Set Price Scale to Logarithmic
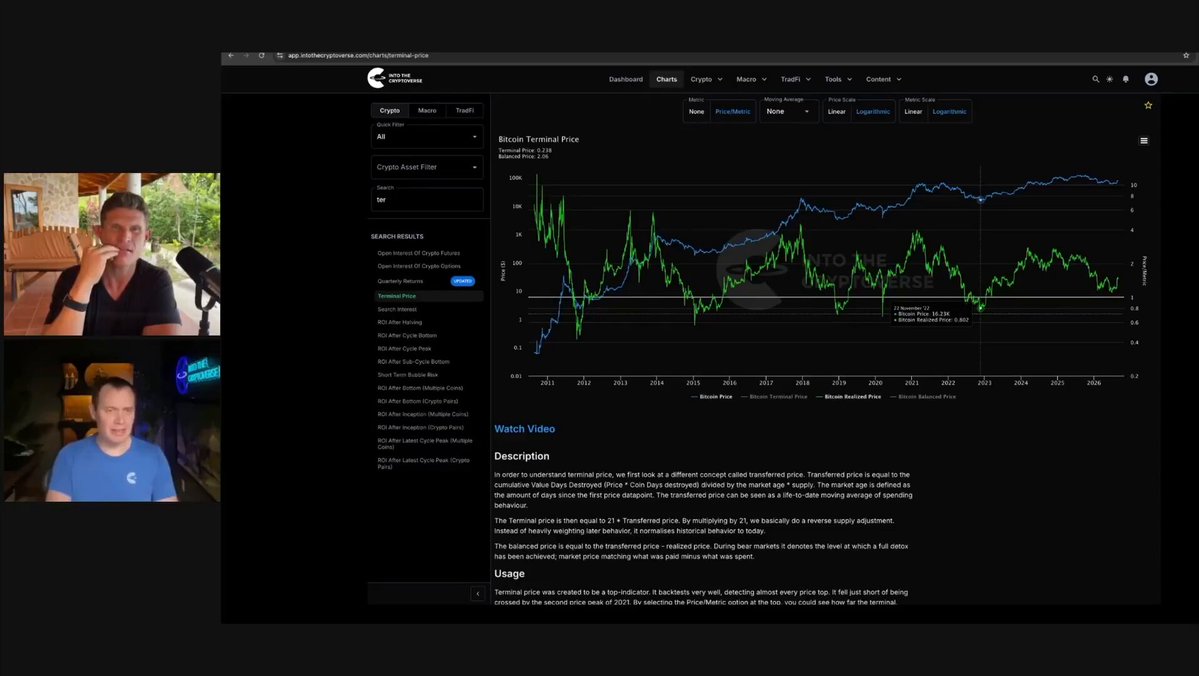Image resolution: width=1199 pixels, height=676 pixels. point(872,112)
